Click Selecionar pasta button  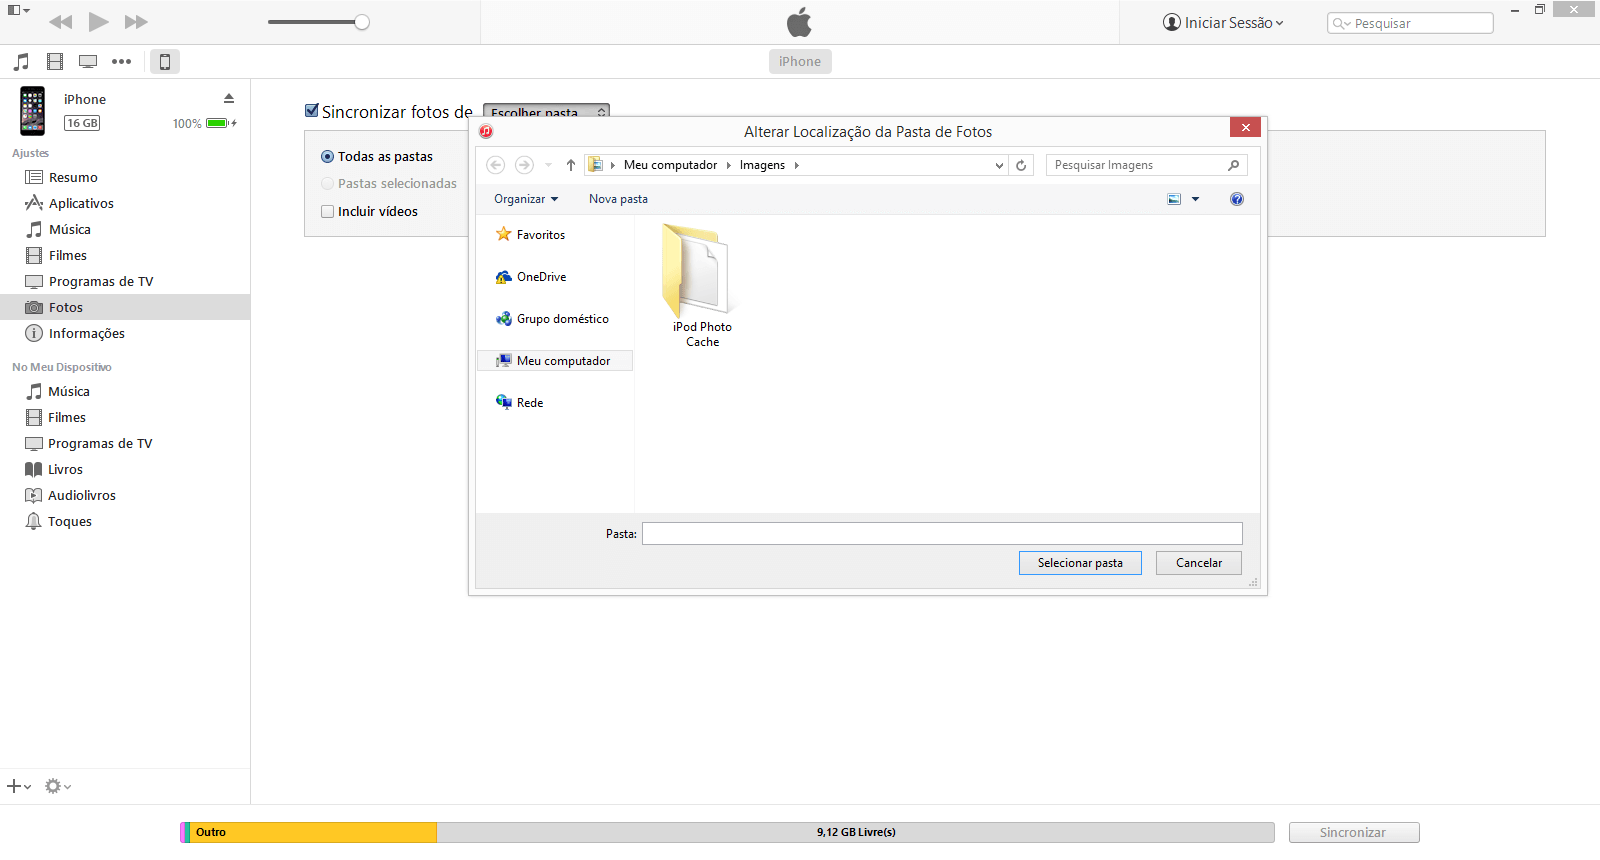pos(1080,563)
